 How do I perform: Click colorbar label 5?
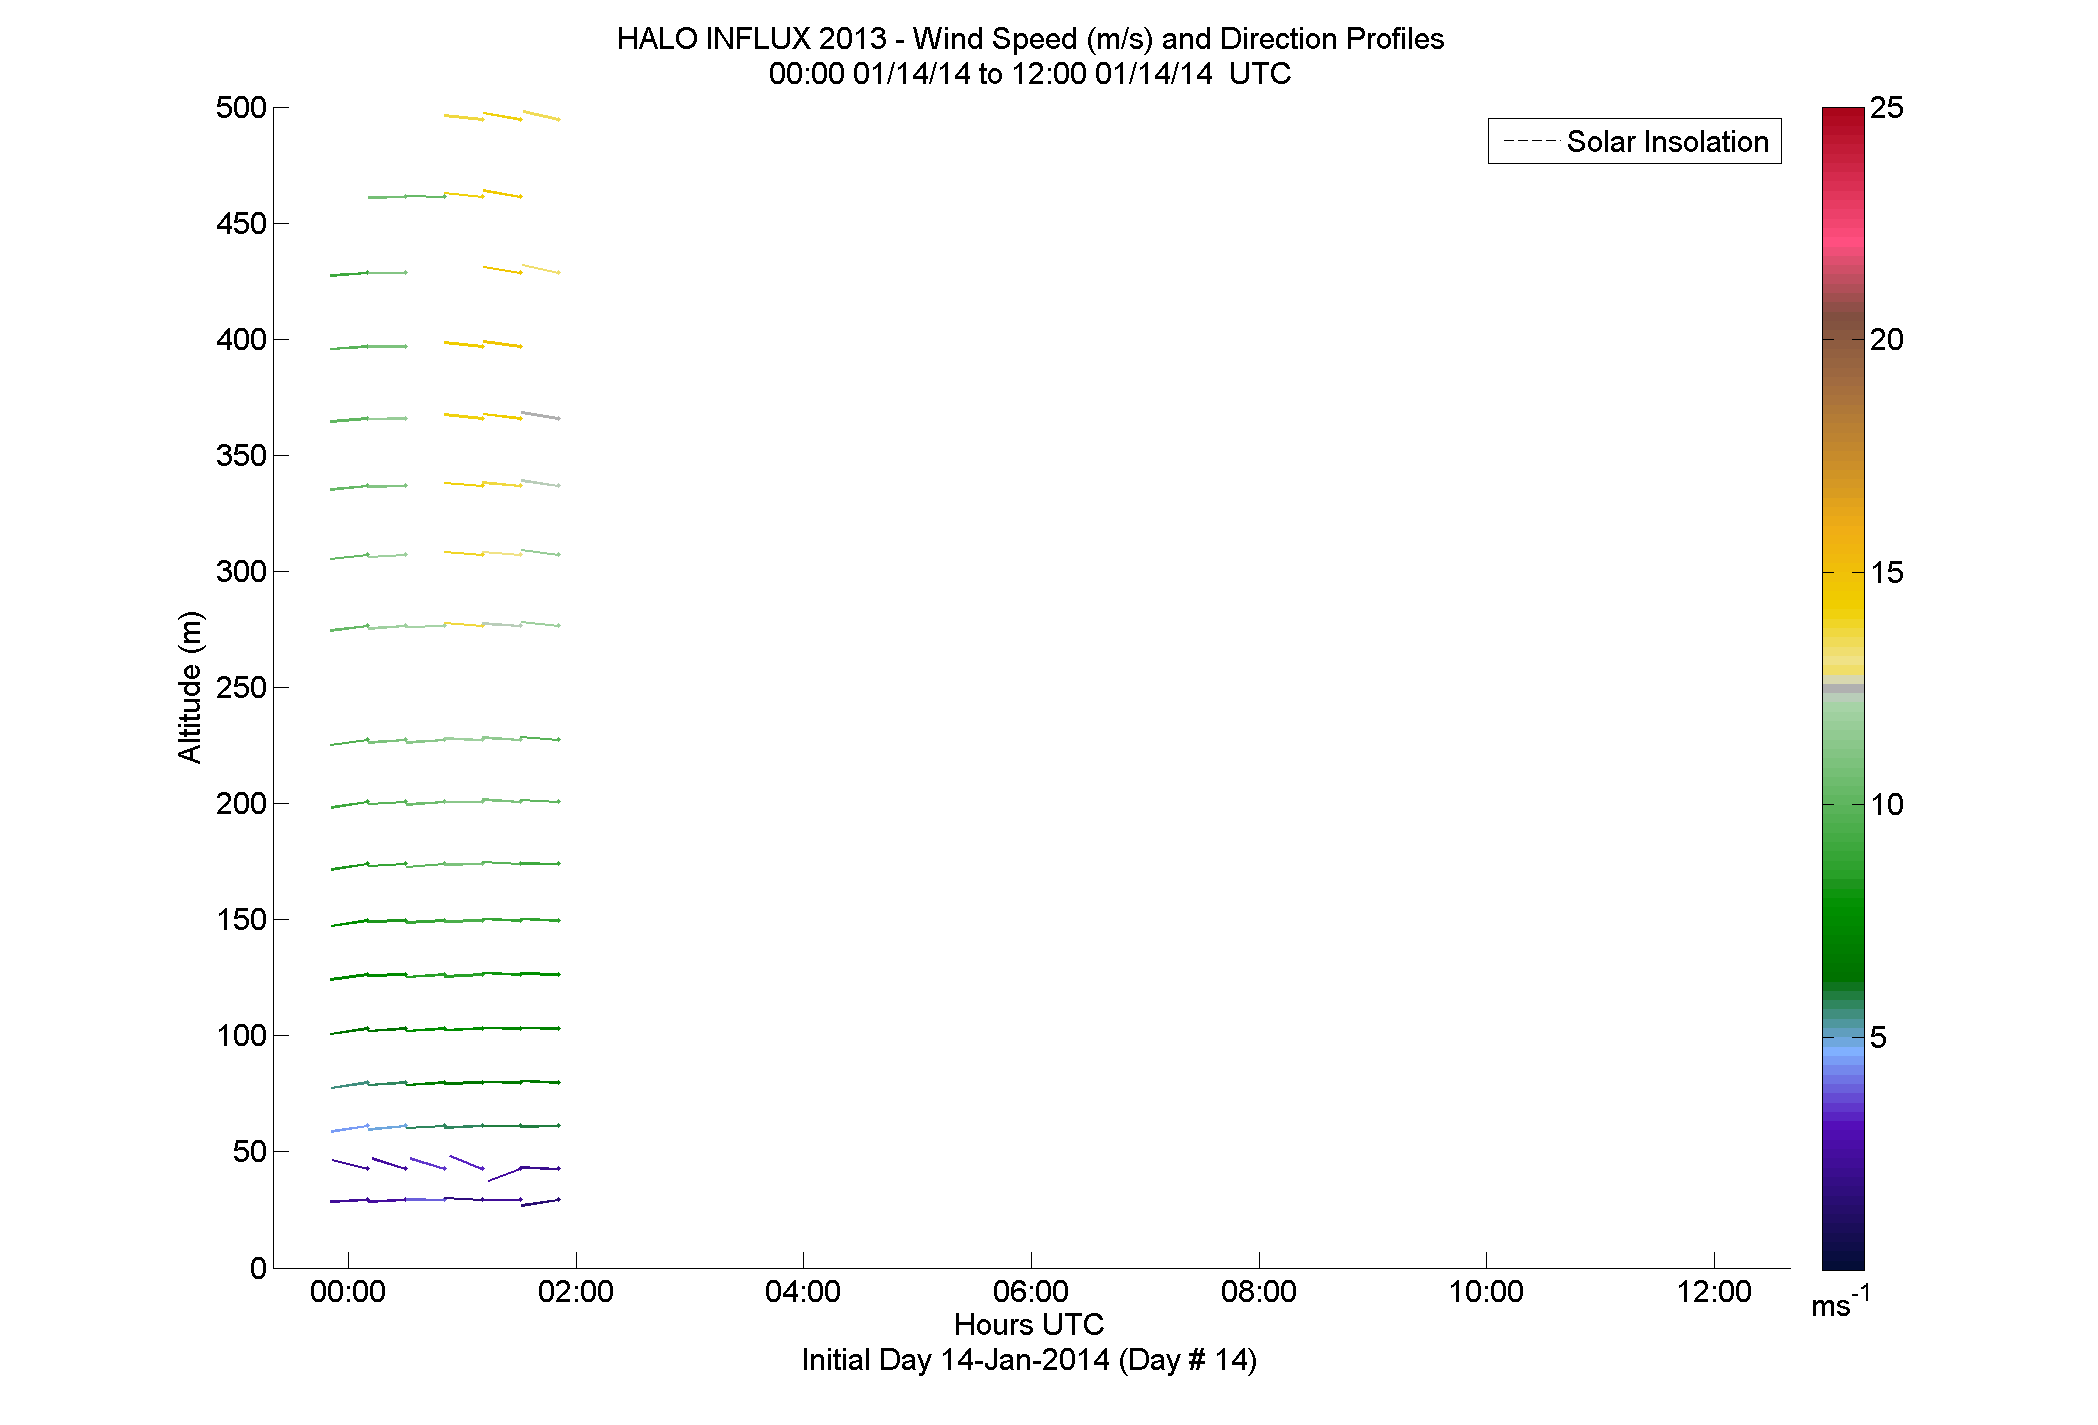1878,1038
